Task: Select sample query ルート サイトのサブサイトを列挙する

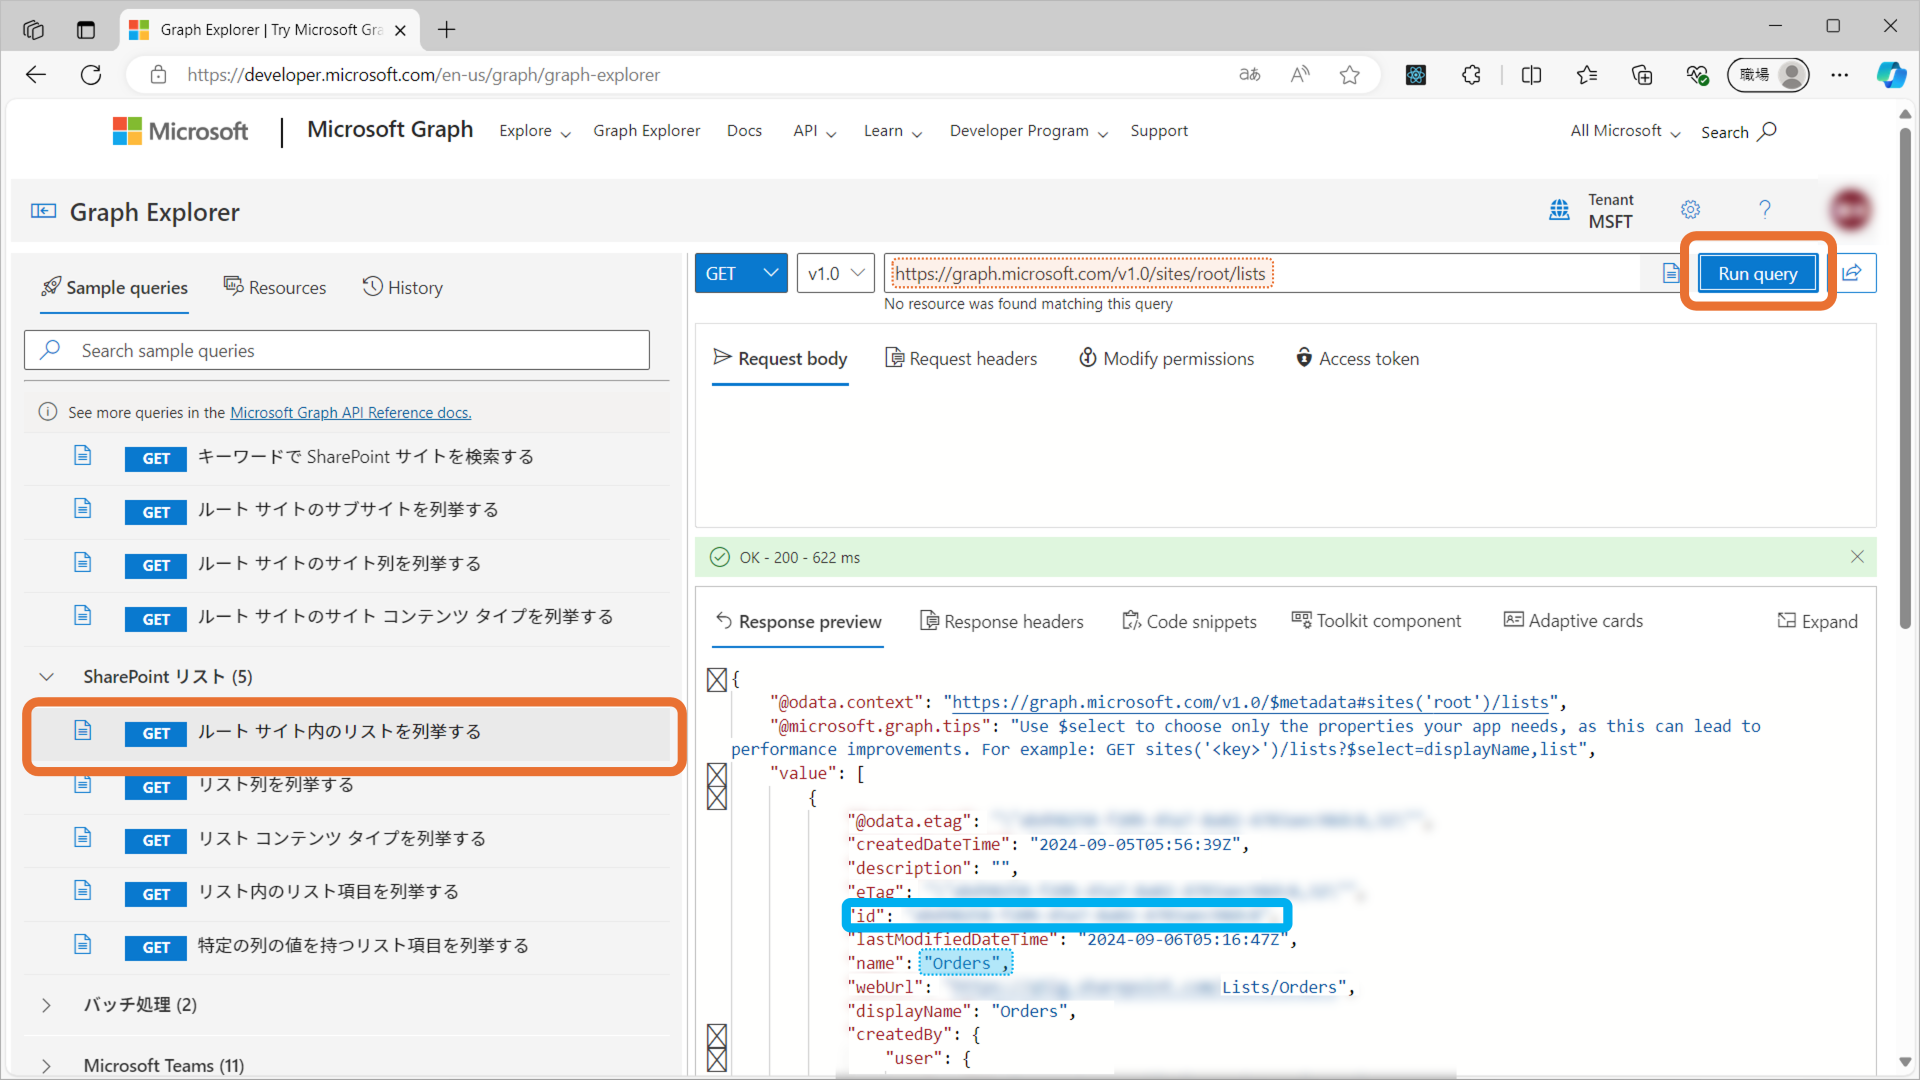Action: (347, 510)
